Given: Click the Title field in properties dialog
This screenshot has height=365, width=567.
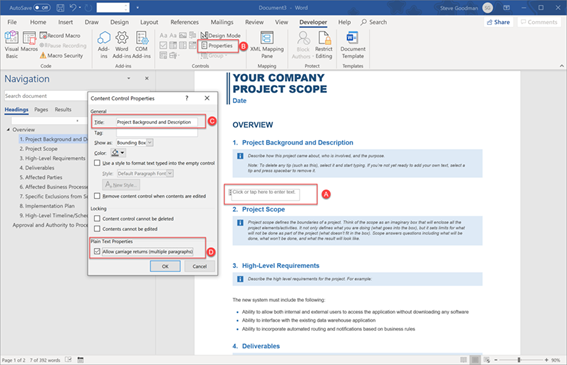Looking at the screenshot, I should click(x=157, y=122).
